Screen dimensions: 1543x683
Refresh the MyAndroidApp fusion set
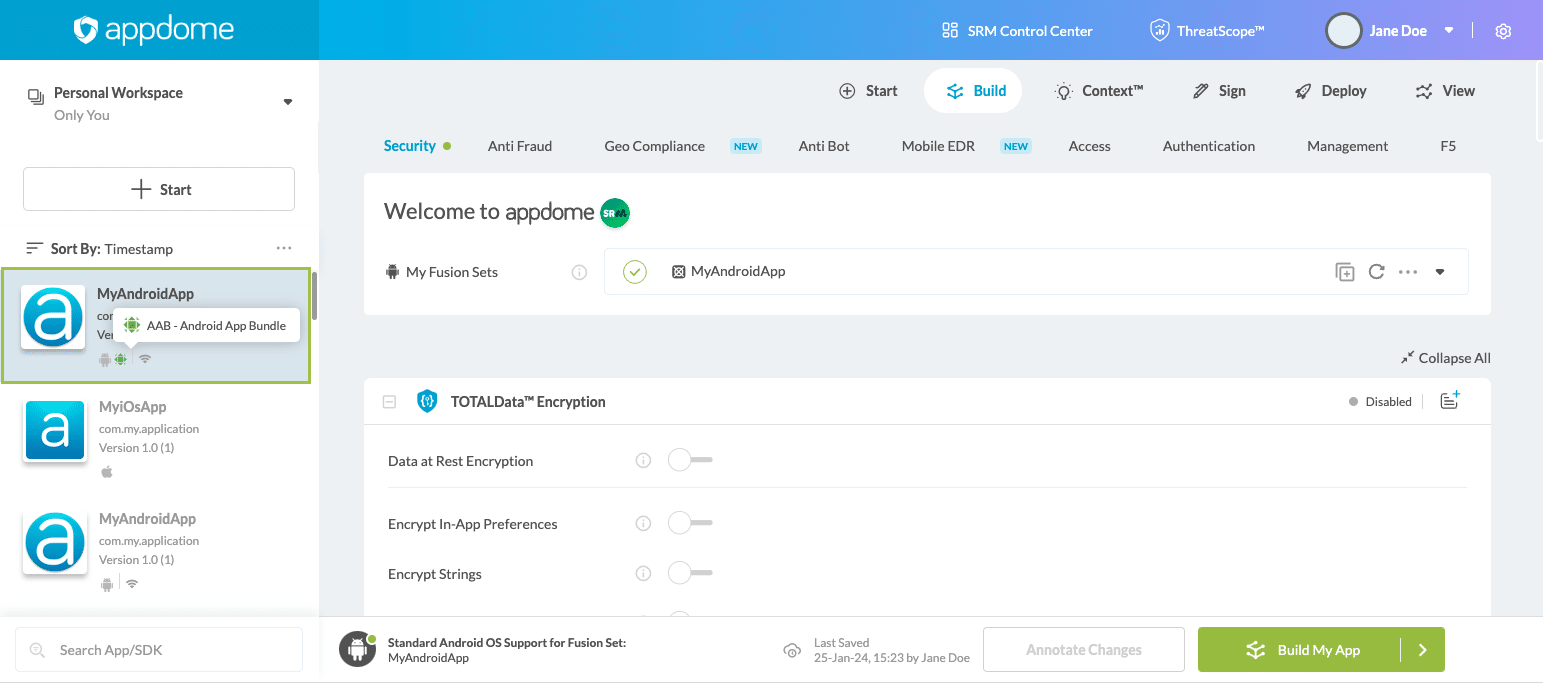click(x=1376, y=271)
